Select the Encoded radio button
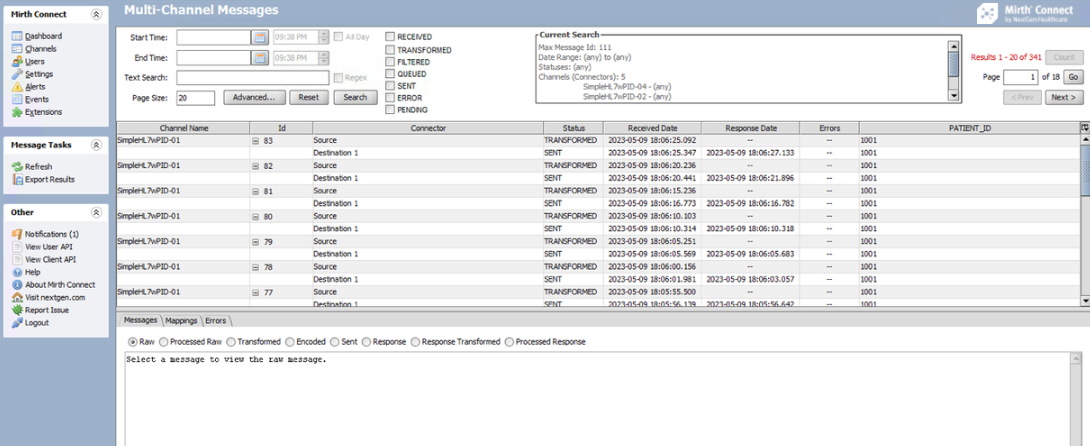Screen dimensions: 1090x446 point(288,342)
